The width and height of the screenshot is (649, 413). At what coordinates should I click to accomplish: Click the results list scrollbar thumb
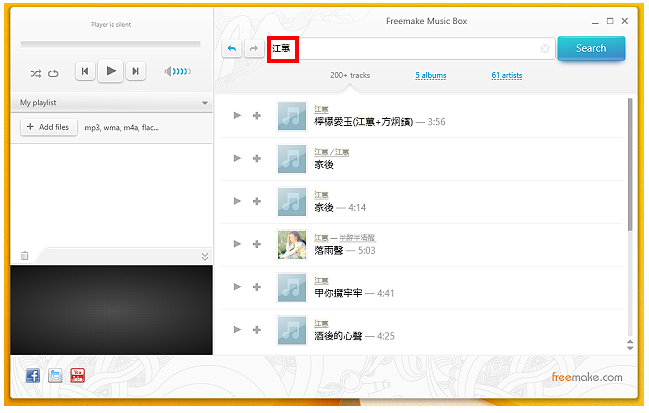(x=630, y=164)
